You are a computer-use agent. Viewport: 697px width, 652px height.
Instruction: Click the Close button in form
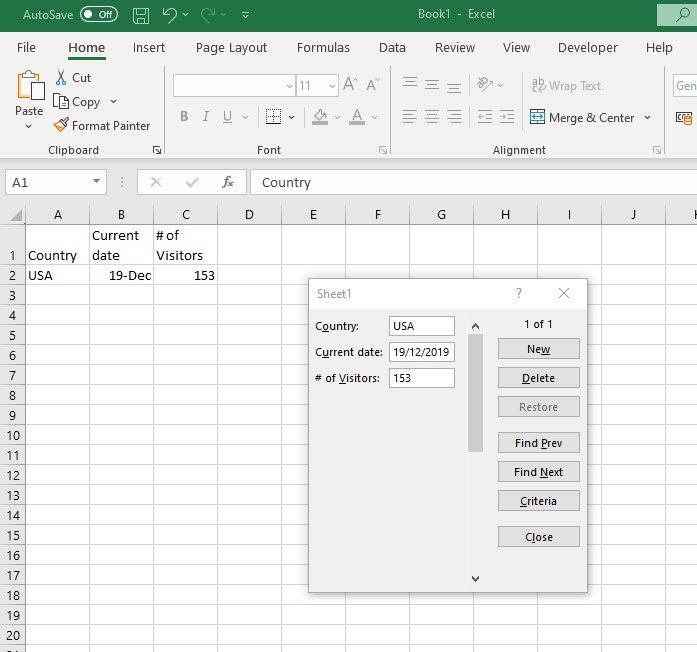[x=539, y=537]
